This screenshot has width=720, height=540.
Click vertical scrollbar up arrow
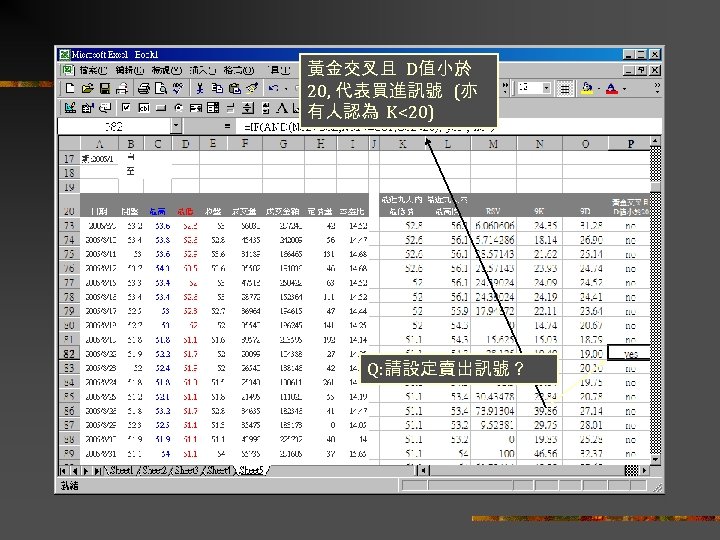click(x=656, y=141)
